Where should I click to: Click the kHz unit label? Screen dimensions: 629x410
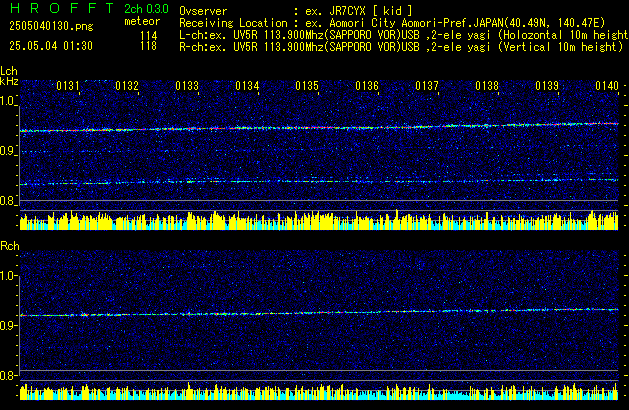[9, 81]
